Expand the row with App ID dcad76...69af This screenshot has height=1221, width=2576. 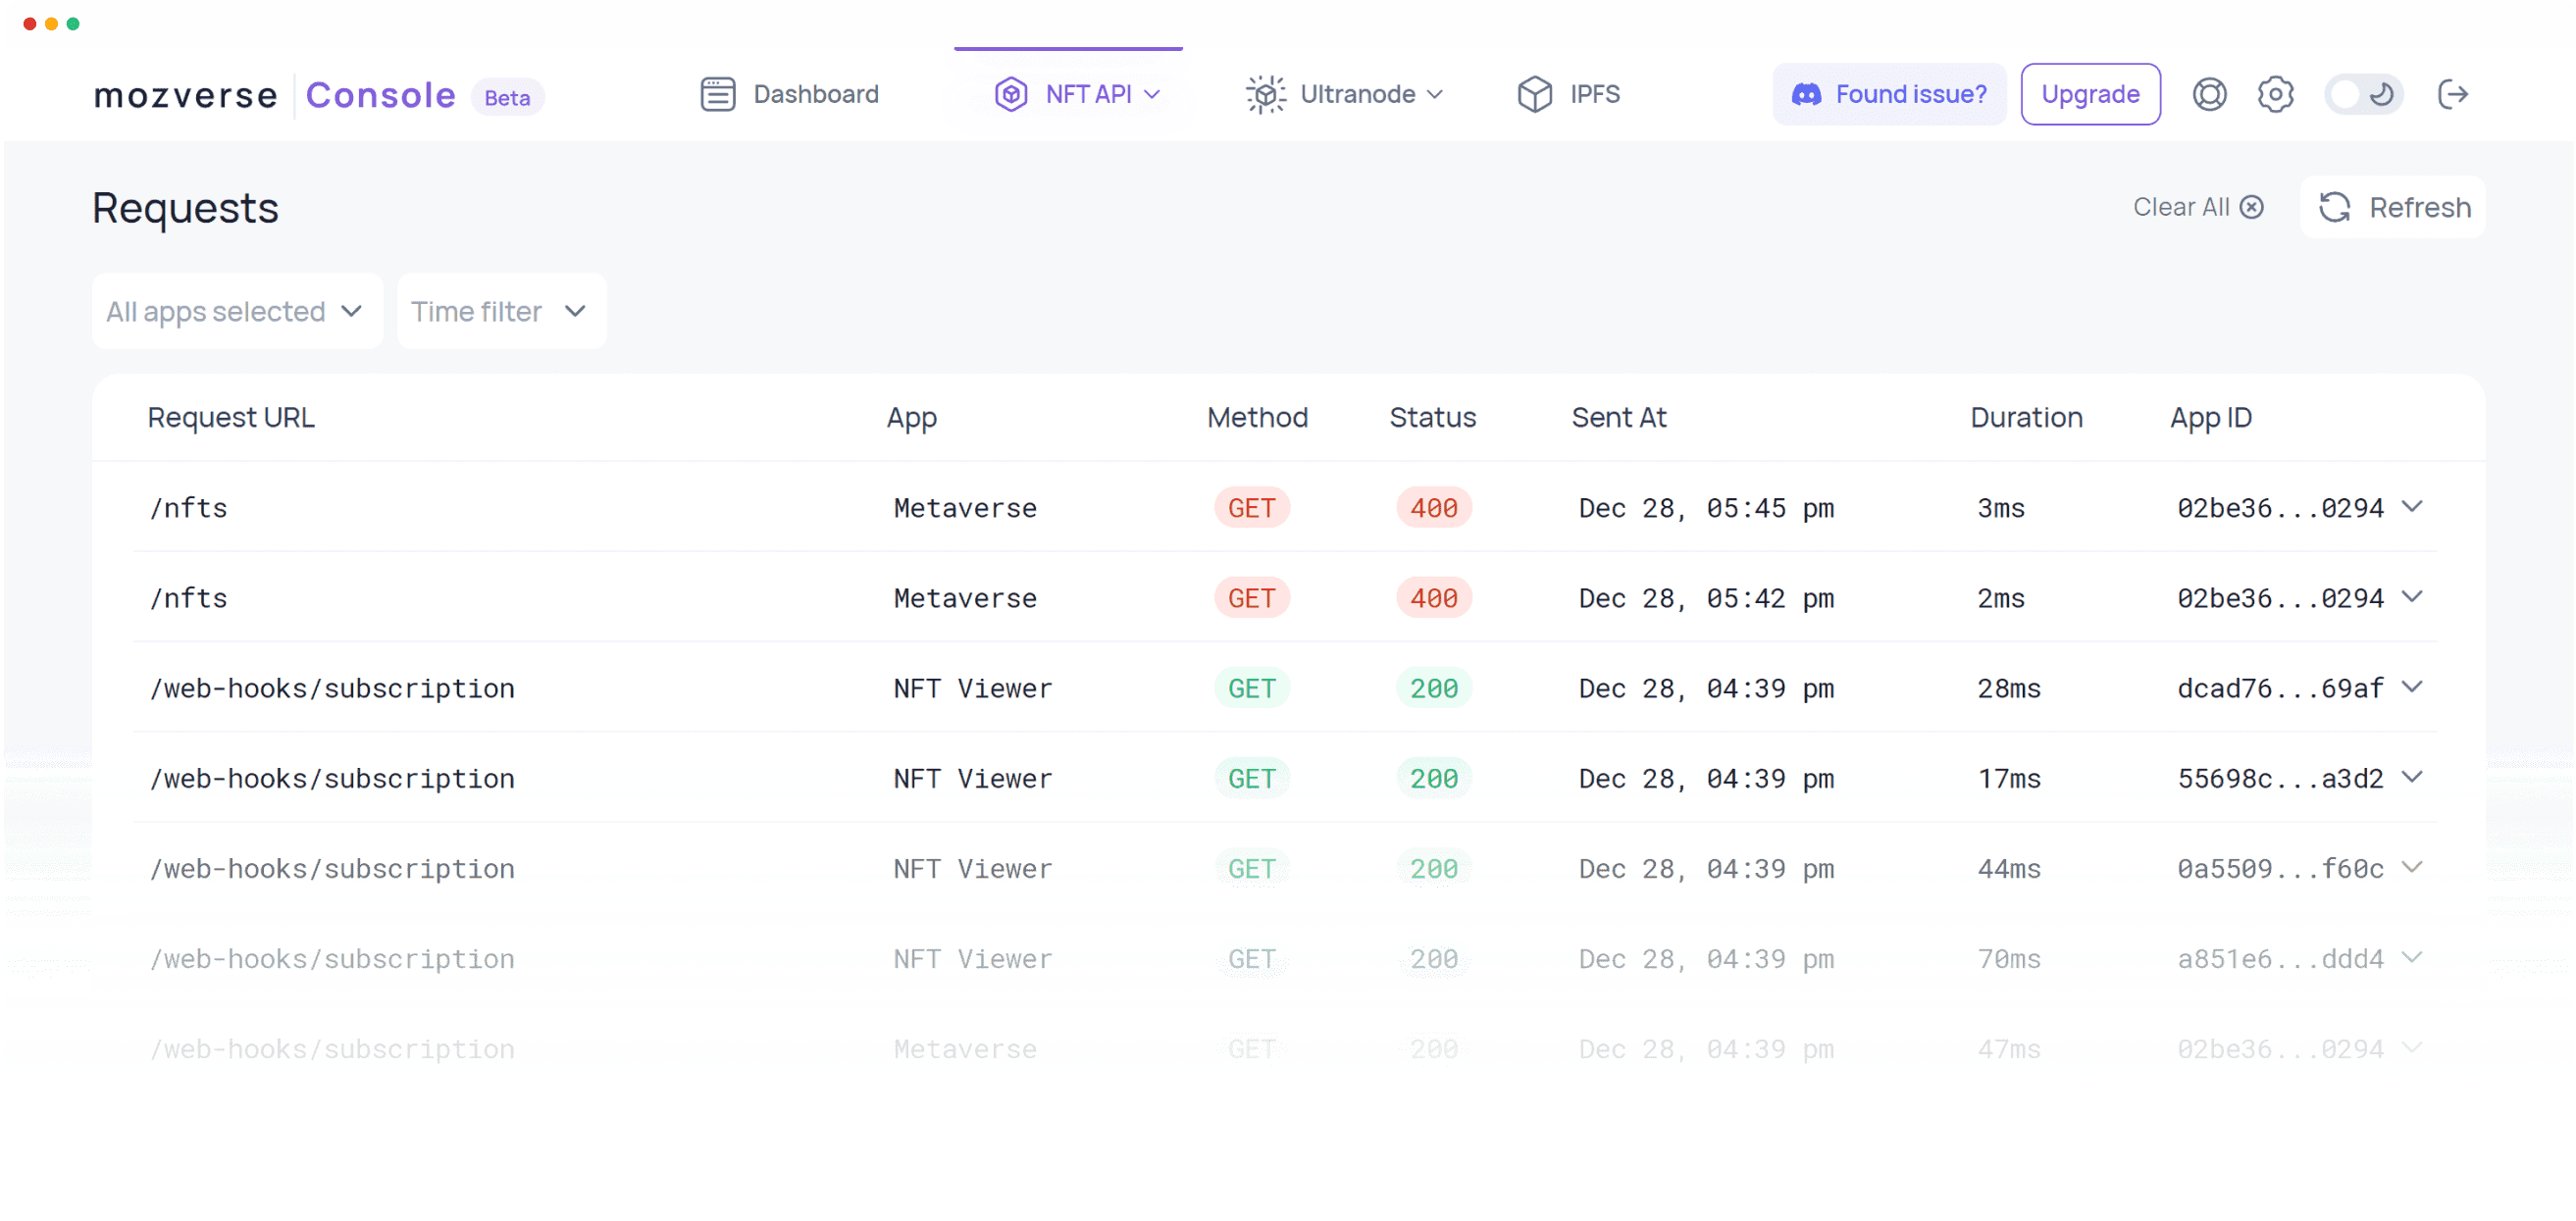(x=2412, y=687)
